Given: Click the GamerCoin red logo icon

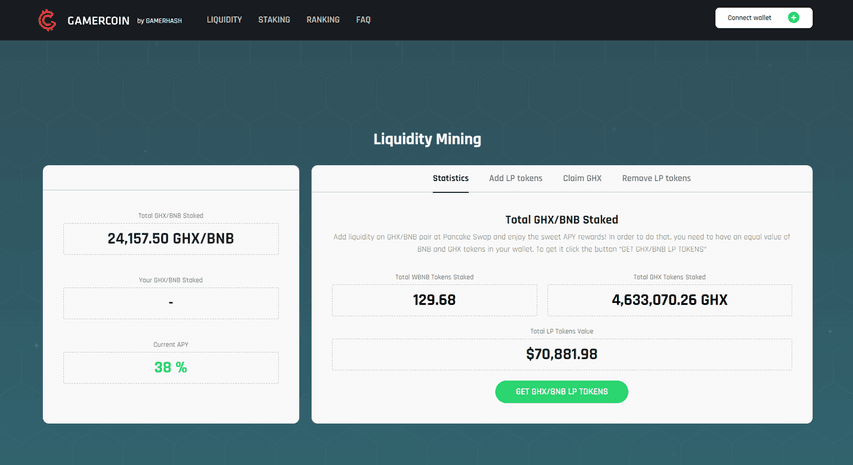Looking at the screenshot, I should coord(47,20).
